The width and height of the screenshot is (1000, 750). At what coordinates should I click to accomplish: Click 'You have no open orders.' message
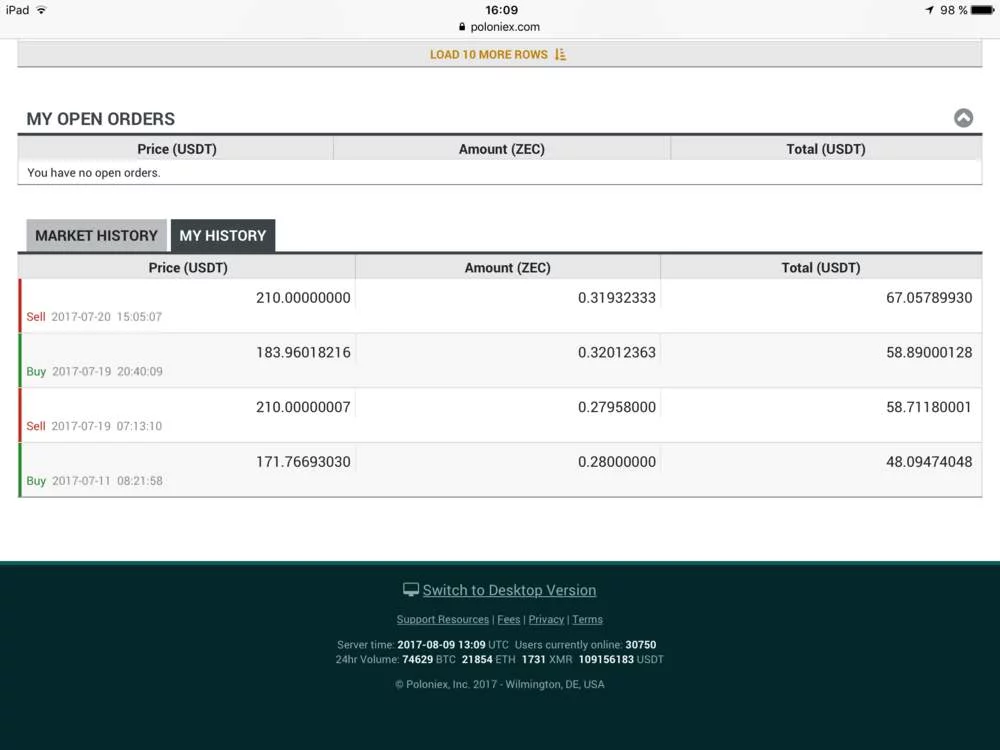[x=94, y=173]
